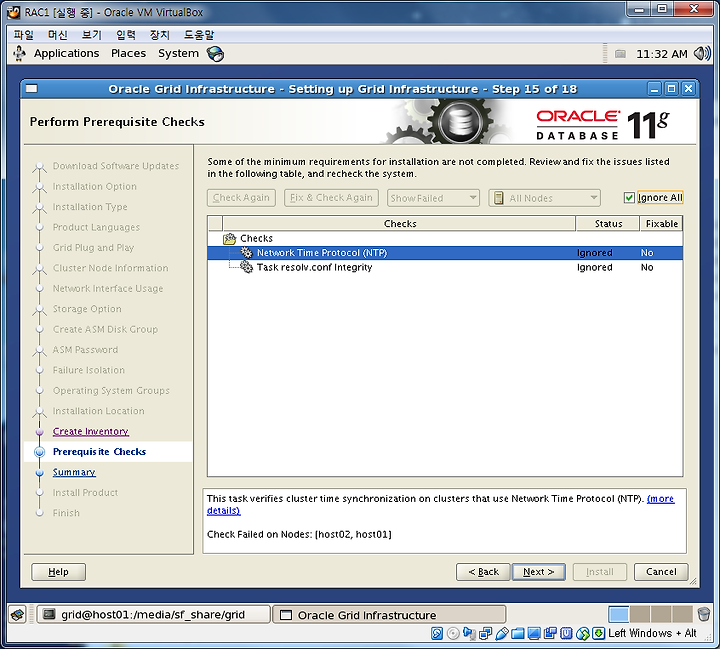Screen dimensions: 720x649
Task: Proceed with the Next > button
Action: [x=539, y=572]
